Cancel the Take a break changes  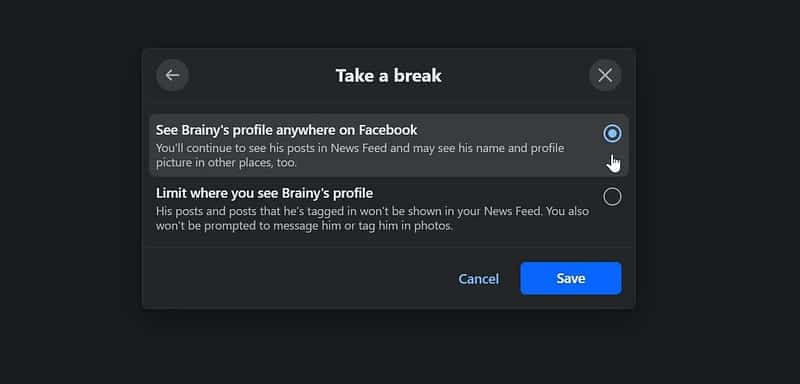(479, 279)
